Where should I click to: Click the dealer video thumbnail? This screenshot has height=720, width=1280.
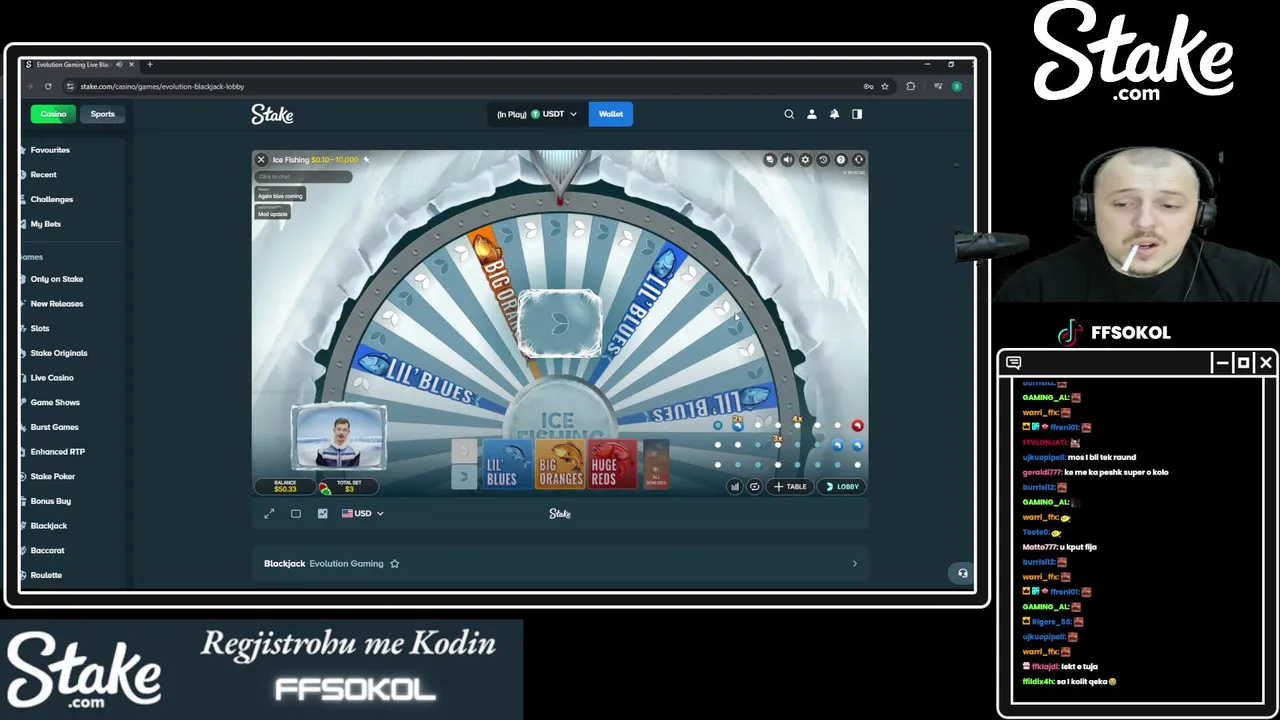coord(339,437)
